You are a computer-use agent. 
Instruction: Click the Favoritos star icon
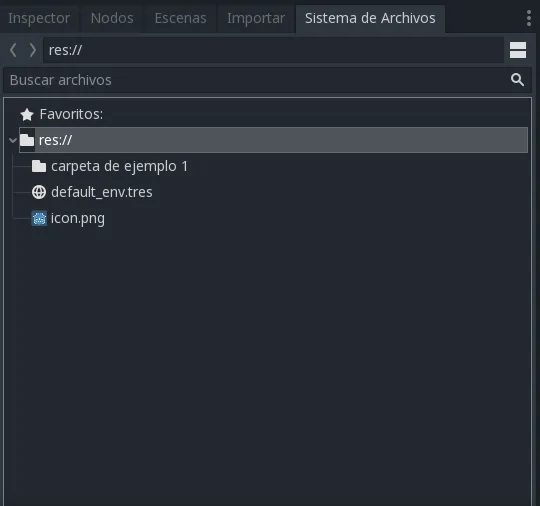[27, 114]
